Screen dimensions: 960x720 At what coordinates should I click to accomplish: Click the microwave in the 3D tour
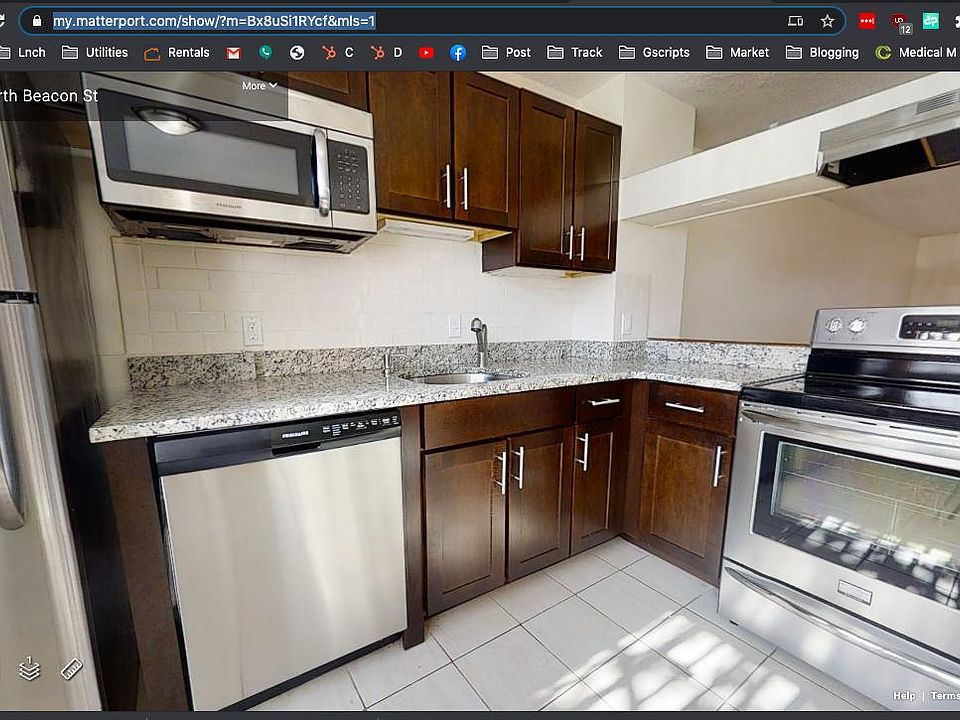230,162
